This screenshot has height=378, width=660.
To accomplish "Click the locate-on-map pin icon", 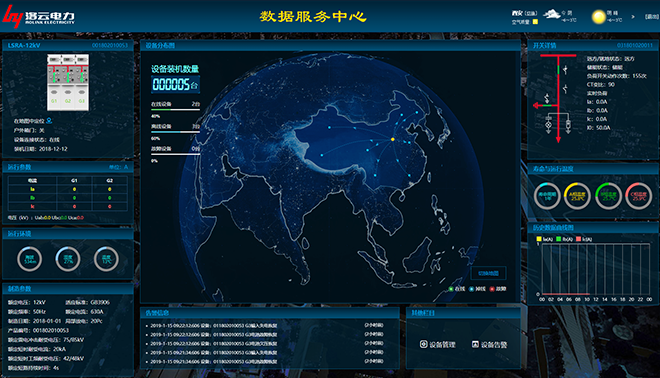I will click(49, 121).
